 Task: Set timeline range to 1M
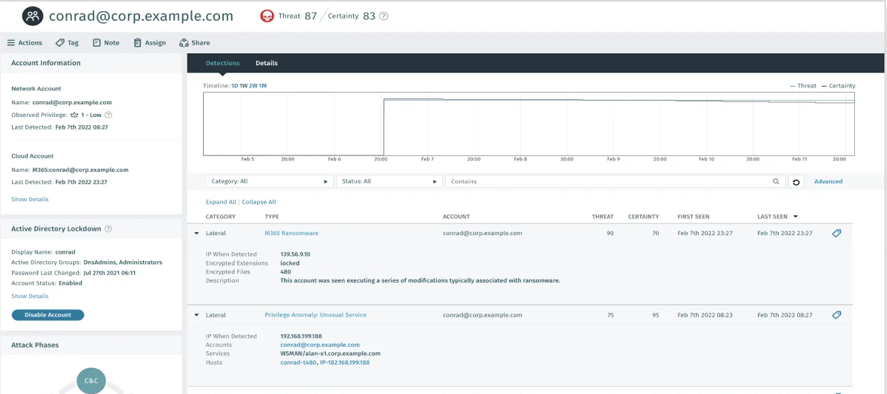262,86
